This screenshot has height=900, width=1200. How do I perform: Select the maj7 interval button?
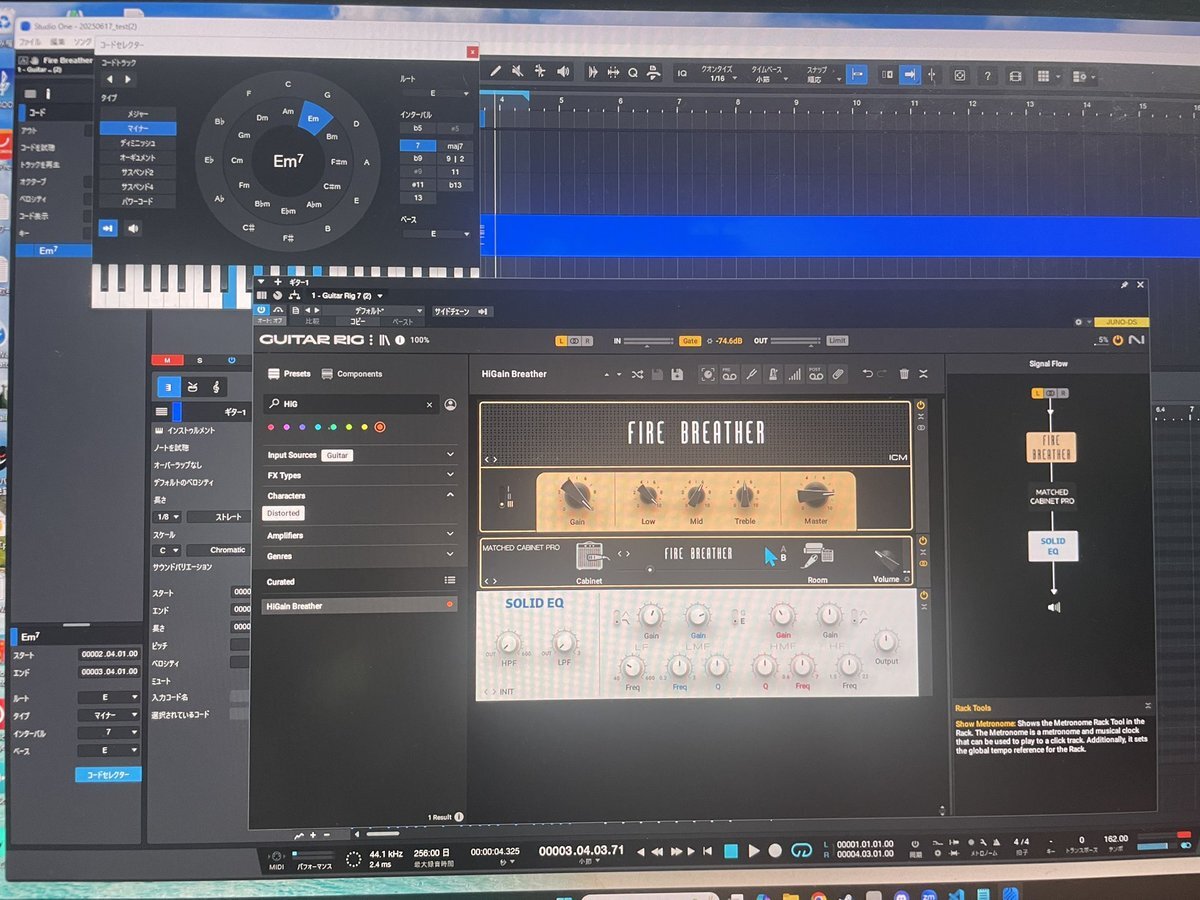tap(455, 146)
